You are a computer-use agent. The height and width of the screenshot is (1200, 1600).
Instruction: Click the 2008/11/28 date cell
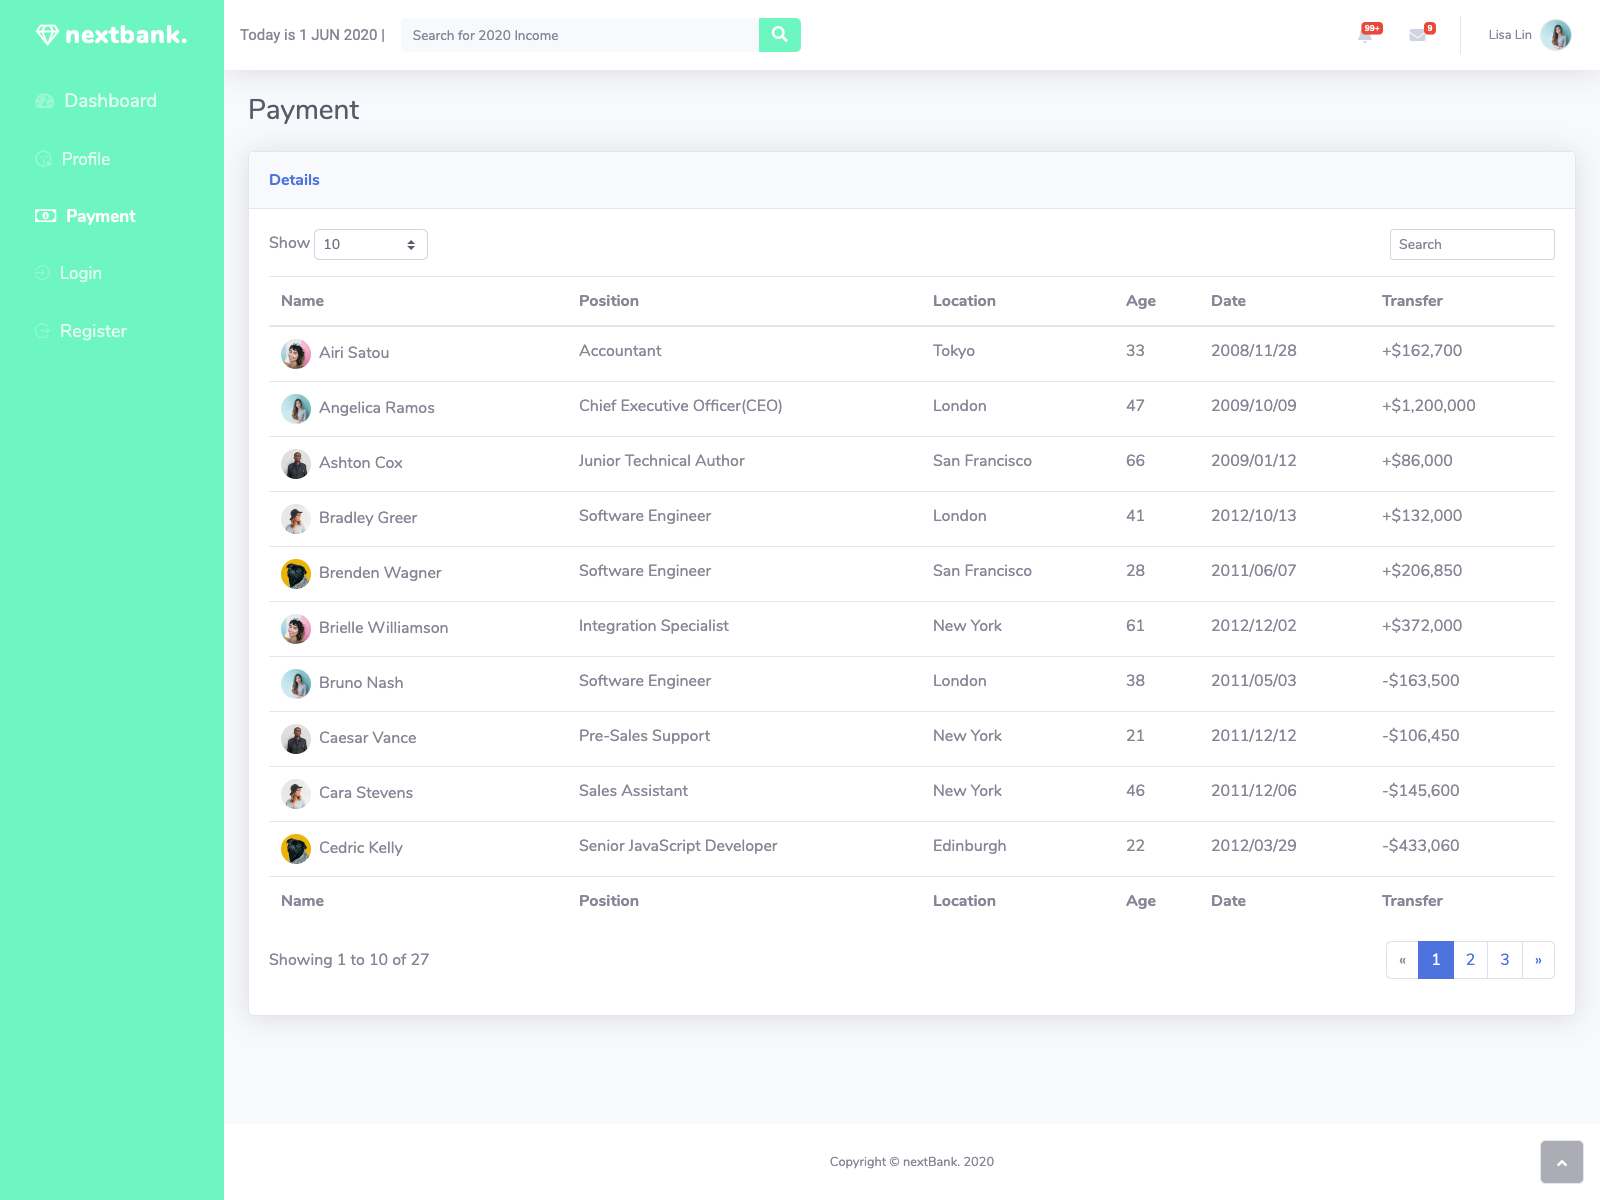[x=1253, y=351]
